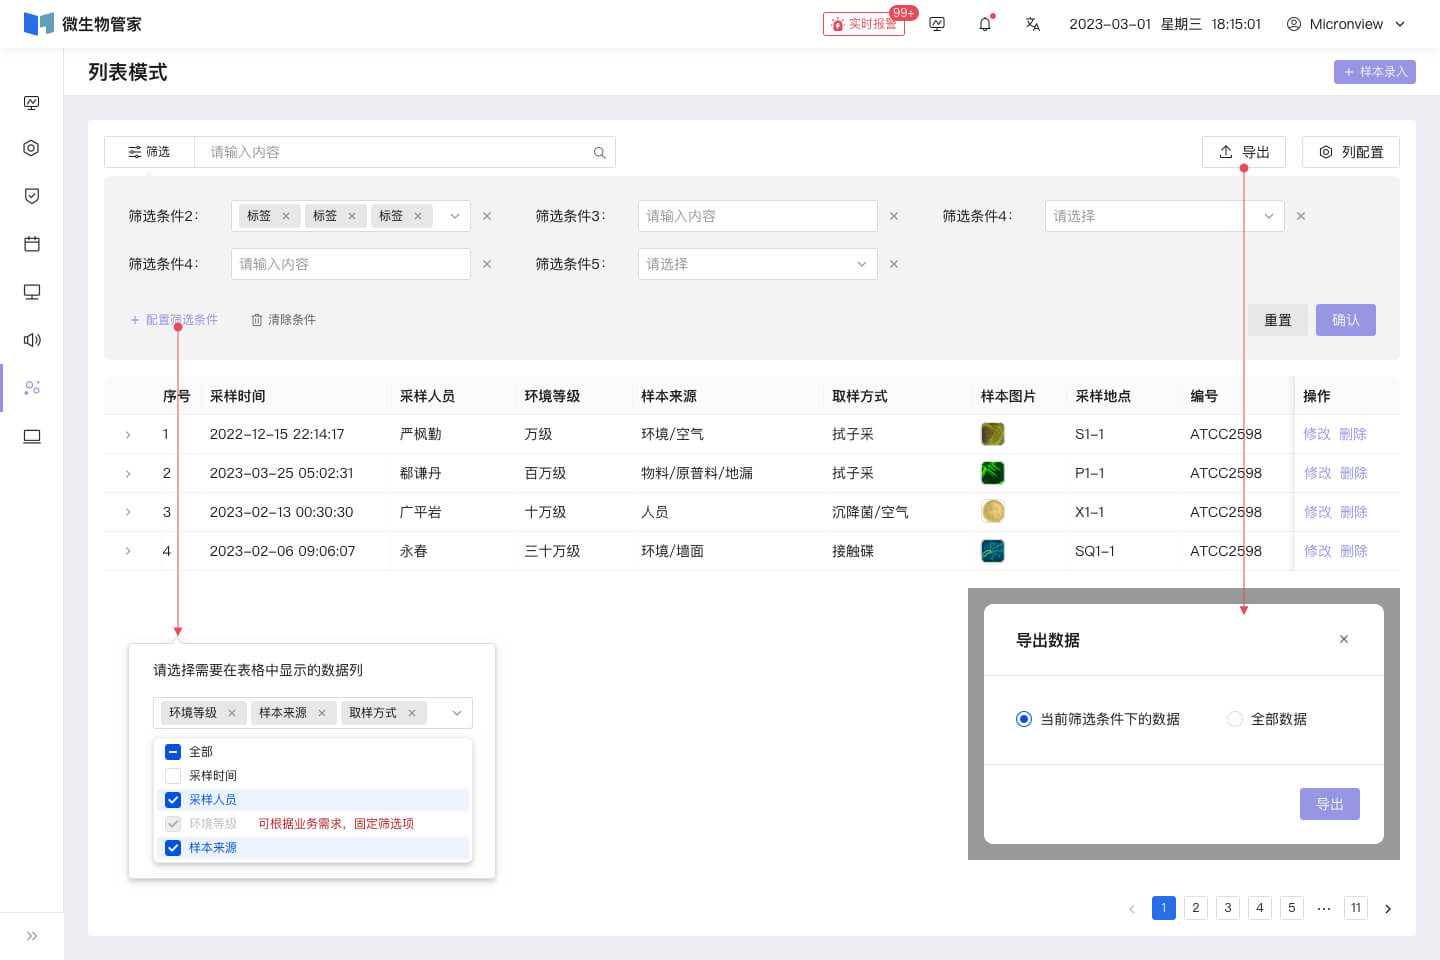Click 删除 link for row 2
The image size is (1440, 960).
pyautogui.click(x=1353, y=473)
